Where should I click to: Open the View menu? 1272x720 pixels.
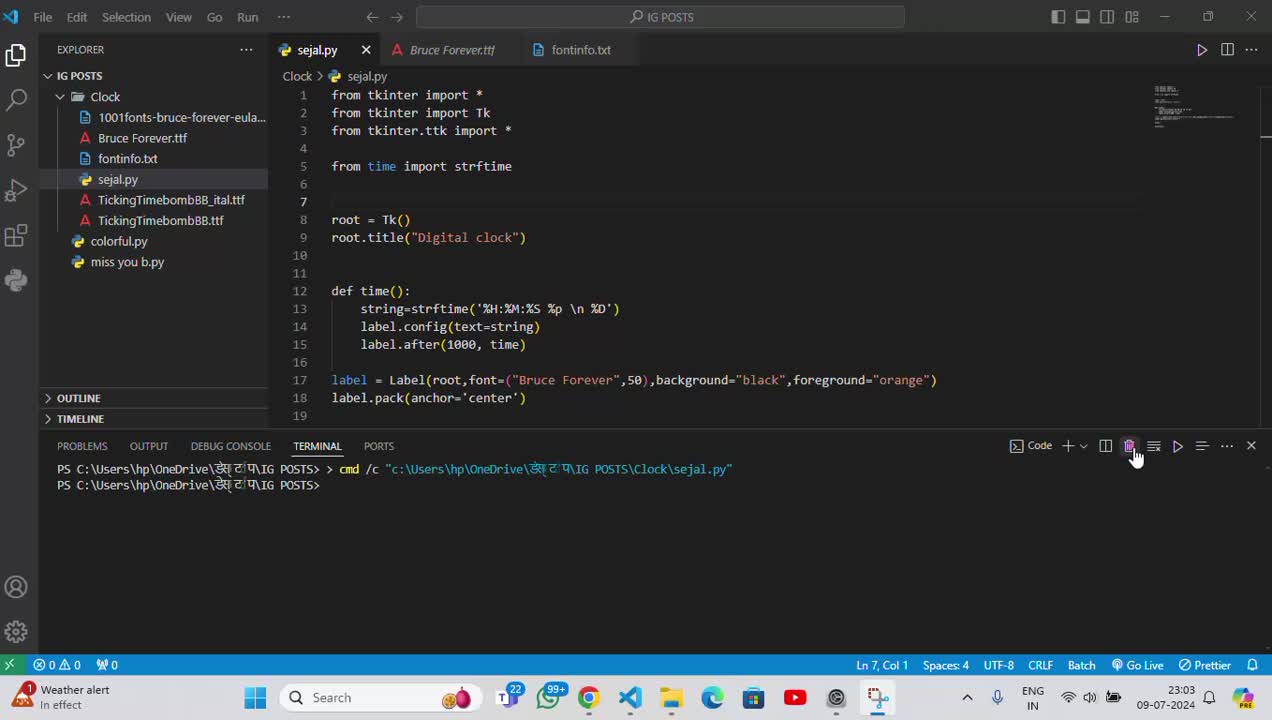point(179,17)
